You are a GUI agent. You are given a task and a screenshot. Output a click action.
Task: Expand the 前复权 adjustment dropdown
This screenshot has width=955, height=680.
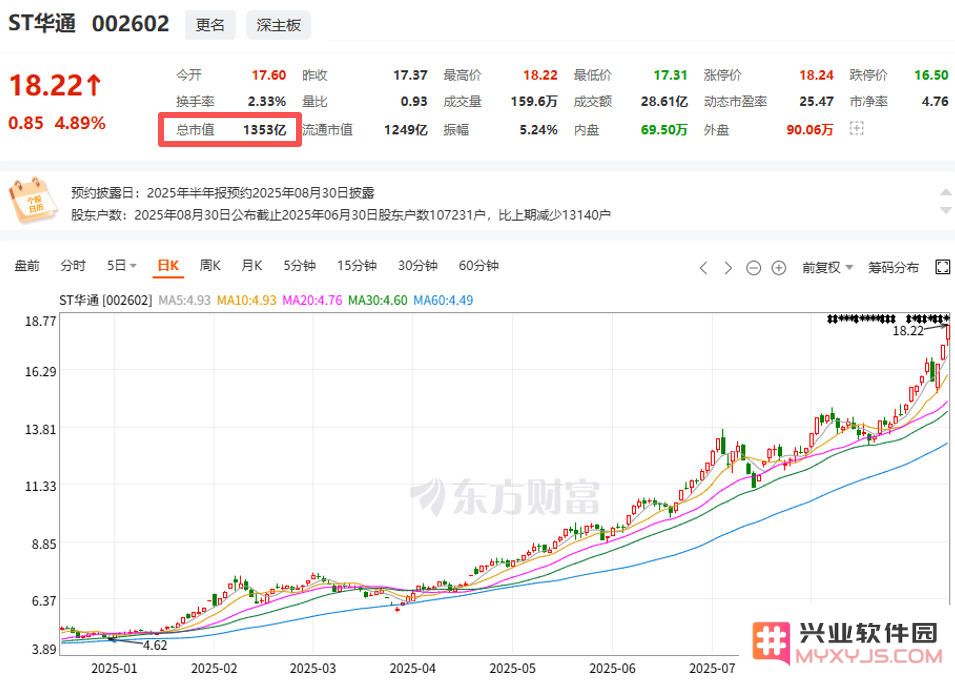[828, 267]
